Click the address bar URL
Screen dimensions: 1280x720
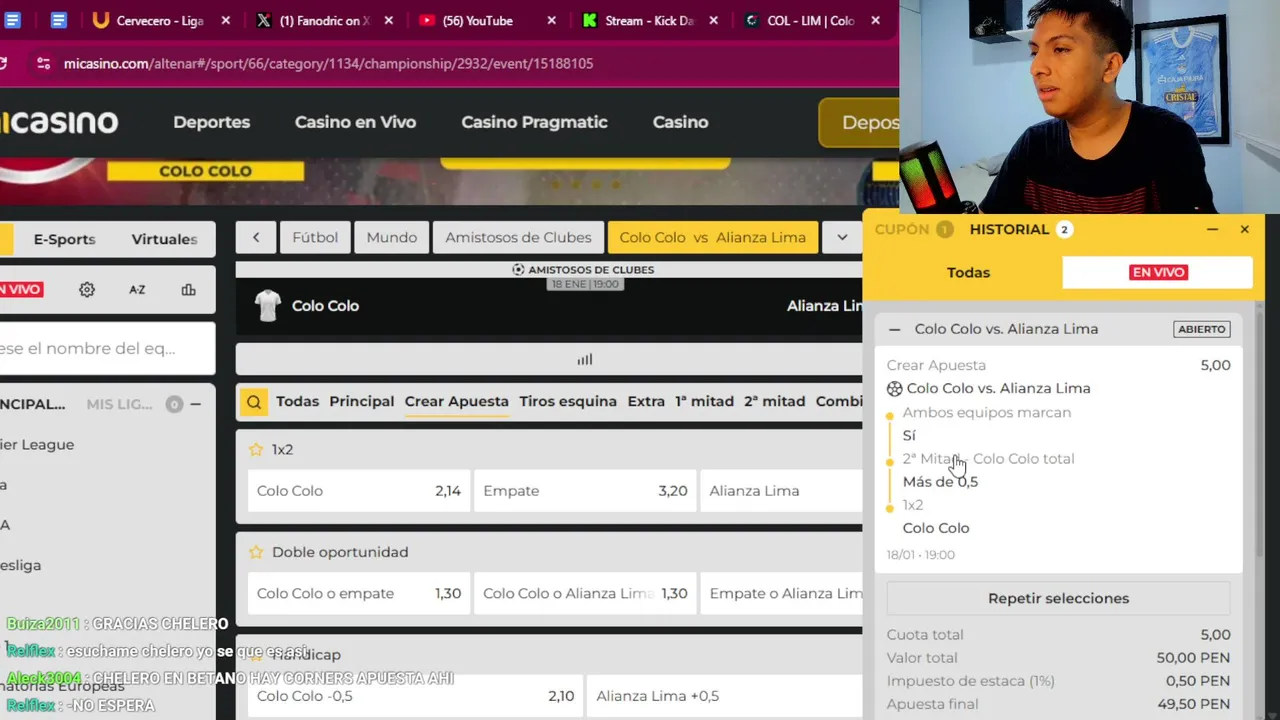328,63
